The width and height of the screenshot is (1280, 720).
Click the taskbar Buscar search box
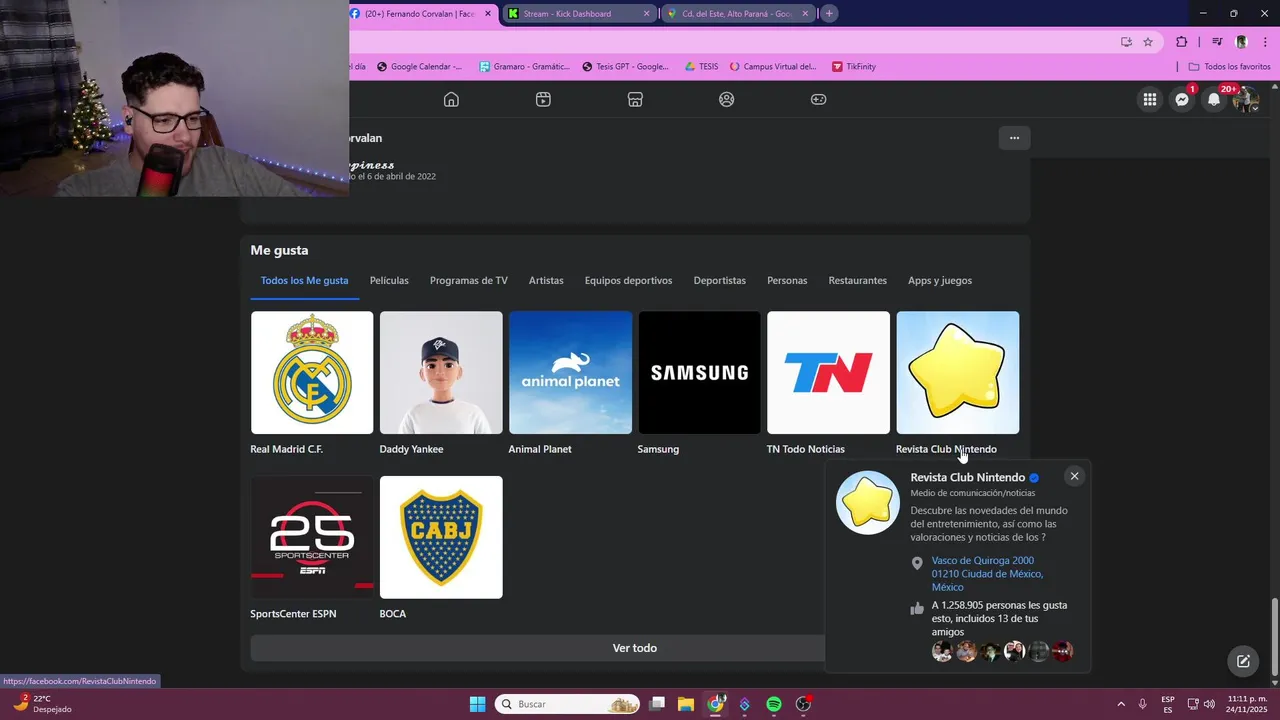click(567, 704)
